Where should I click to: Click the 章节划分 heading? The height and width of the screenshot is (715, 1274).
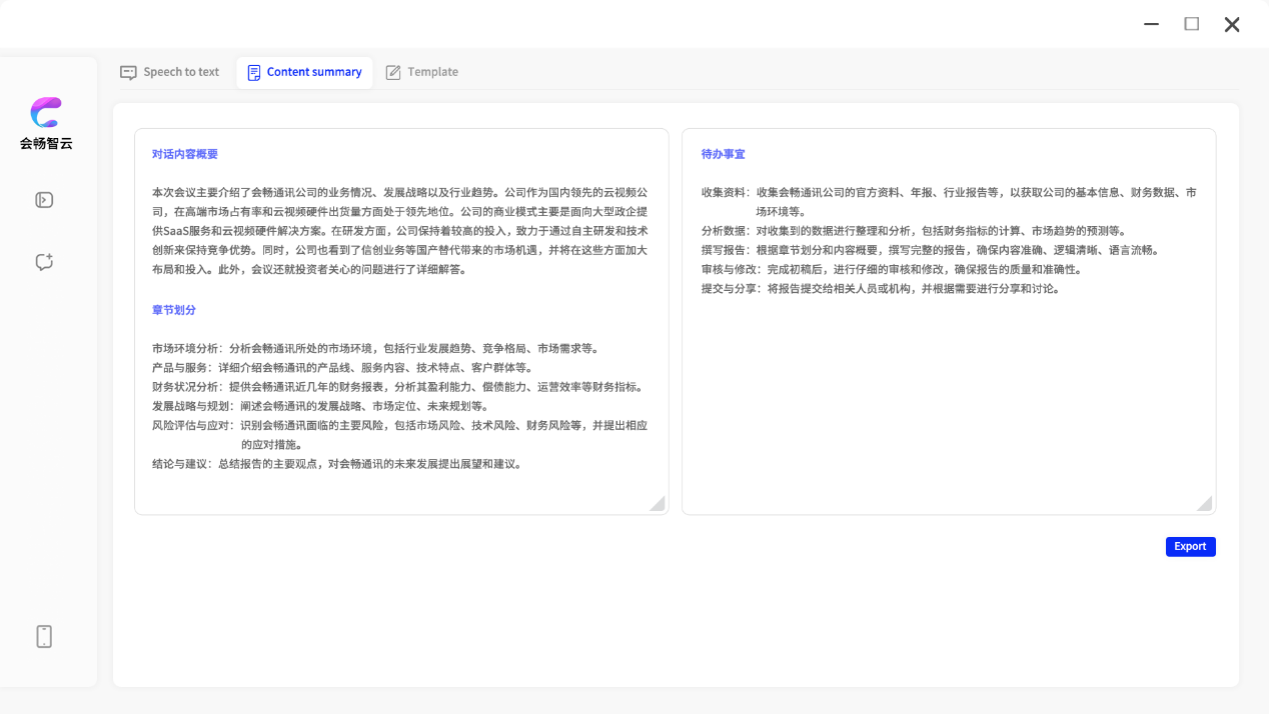click(x=174, y=310)
